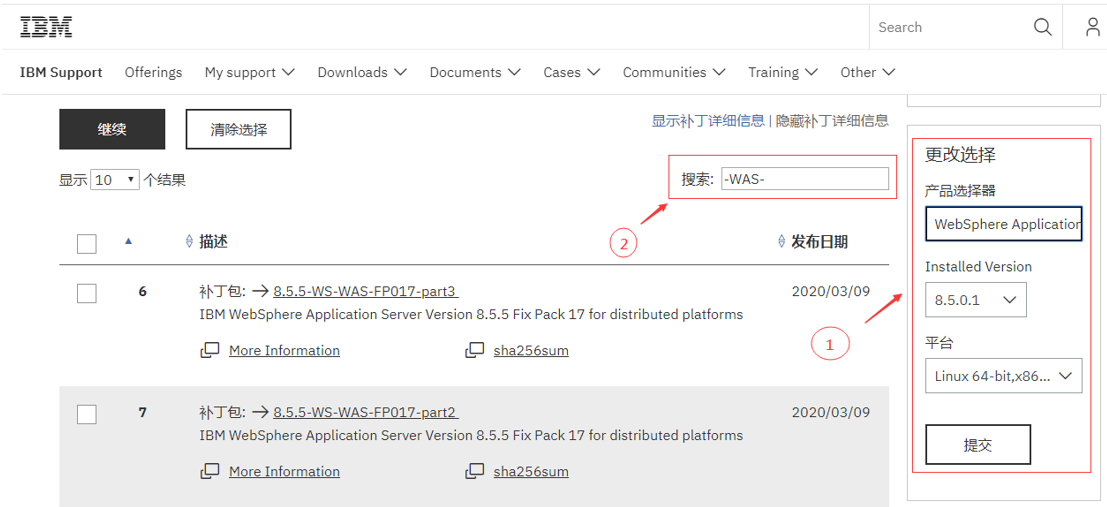Click the 提交 button
The image size is (1107, 507).
(x=978, y=444)
